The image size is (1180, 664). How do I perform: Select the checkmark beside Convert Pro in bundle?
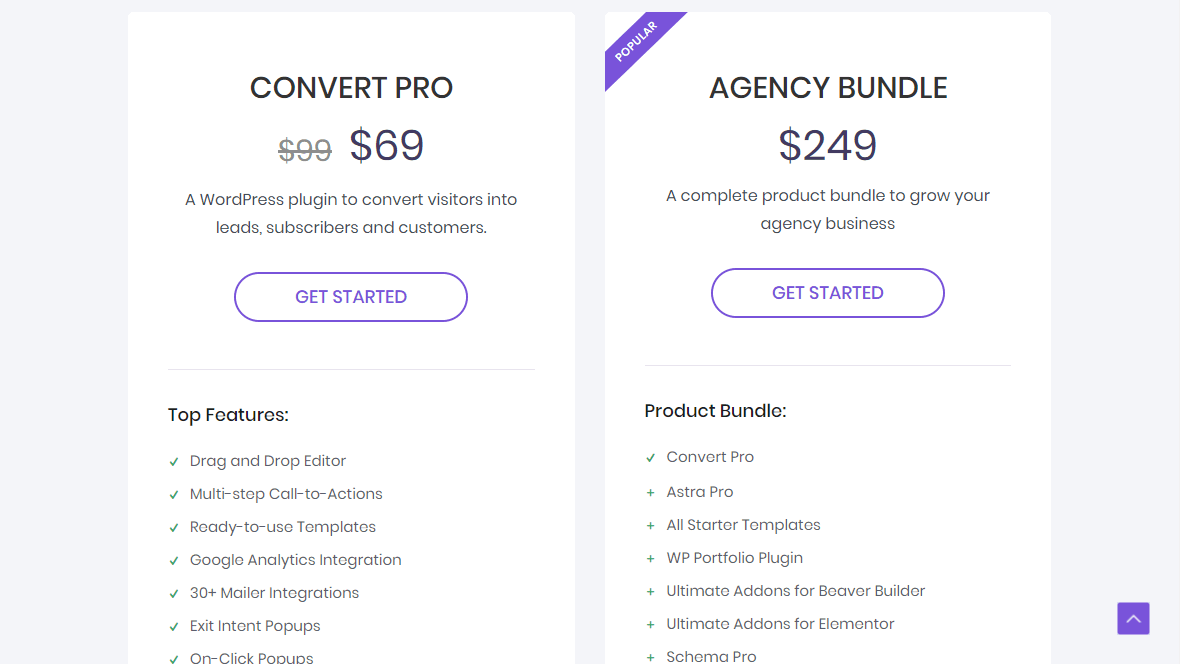point(651,457)
